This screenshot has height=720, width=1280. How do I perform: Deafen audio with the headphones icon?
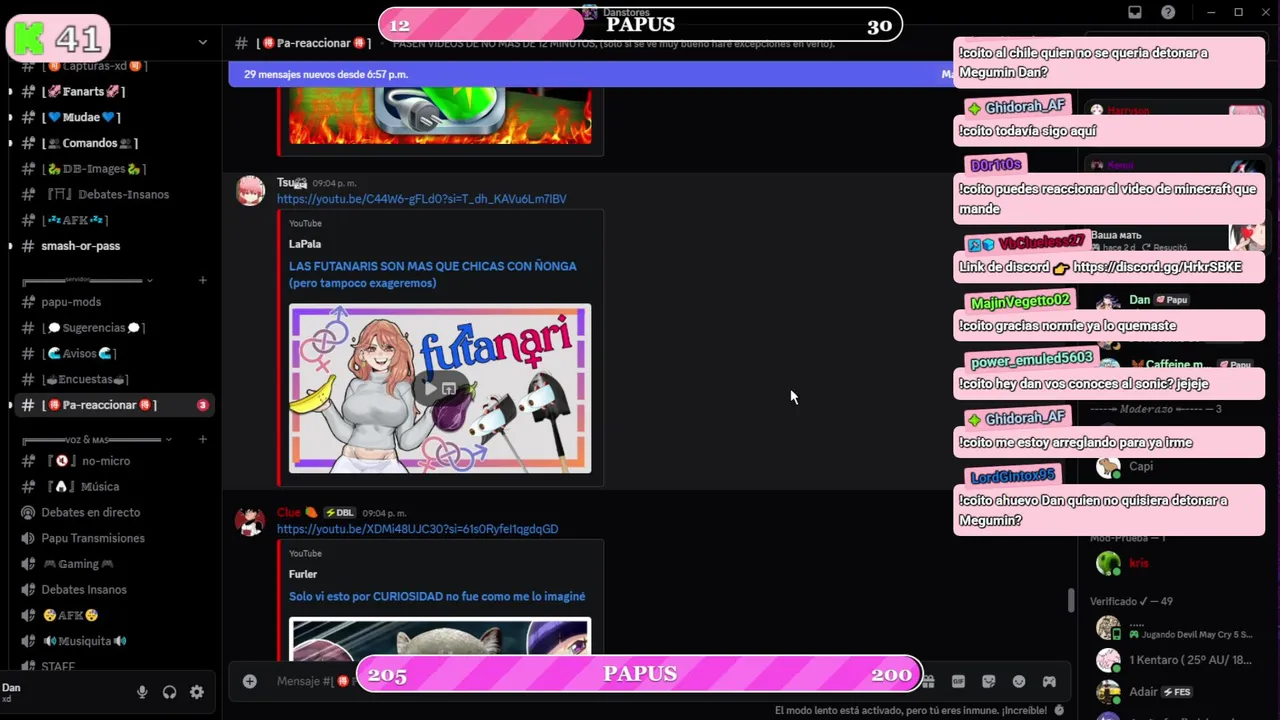(x=169, y=692)
